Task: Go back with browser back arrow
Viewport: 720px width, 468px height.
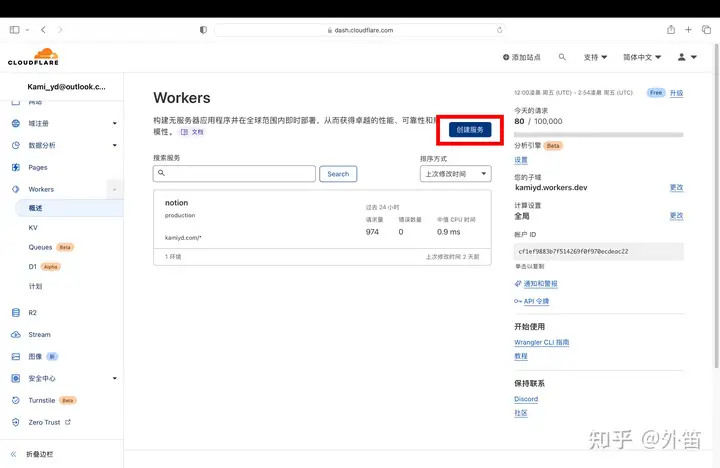Action: pyautogui.click(x=43, y=30)
